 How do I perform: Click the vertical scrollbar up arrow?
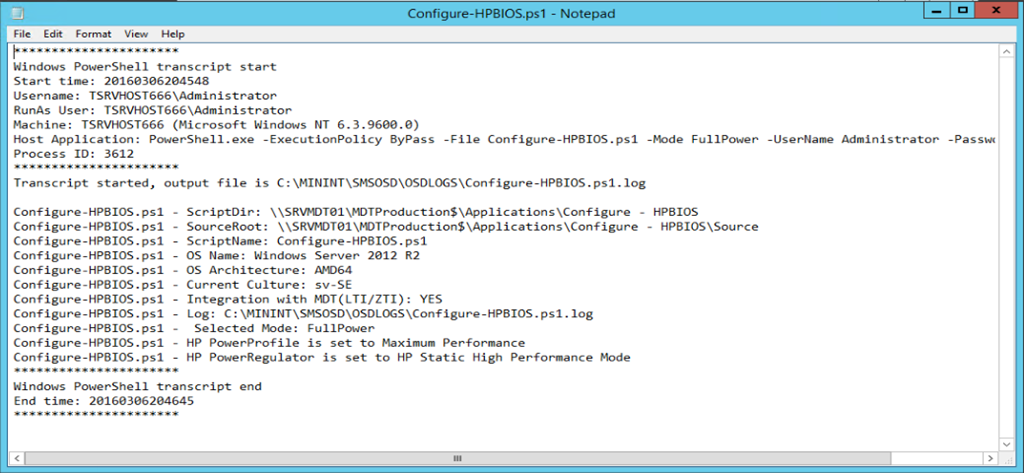coord(1008,50)
